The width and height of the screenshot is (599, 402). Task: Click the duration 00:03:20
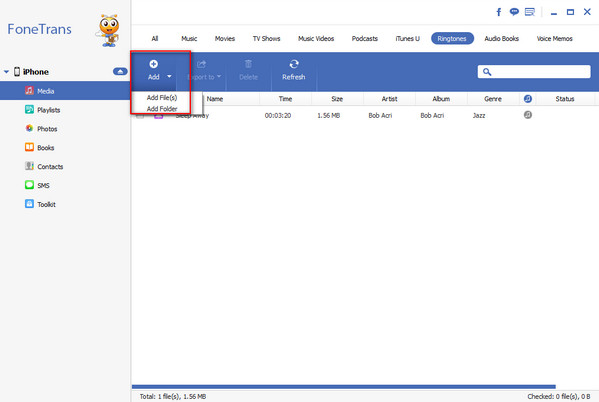278,115
